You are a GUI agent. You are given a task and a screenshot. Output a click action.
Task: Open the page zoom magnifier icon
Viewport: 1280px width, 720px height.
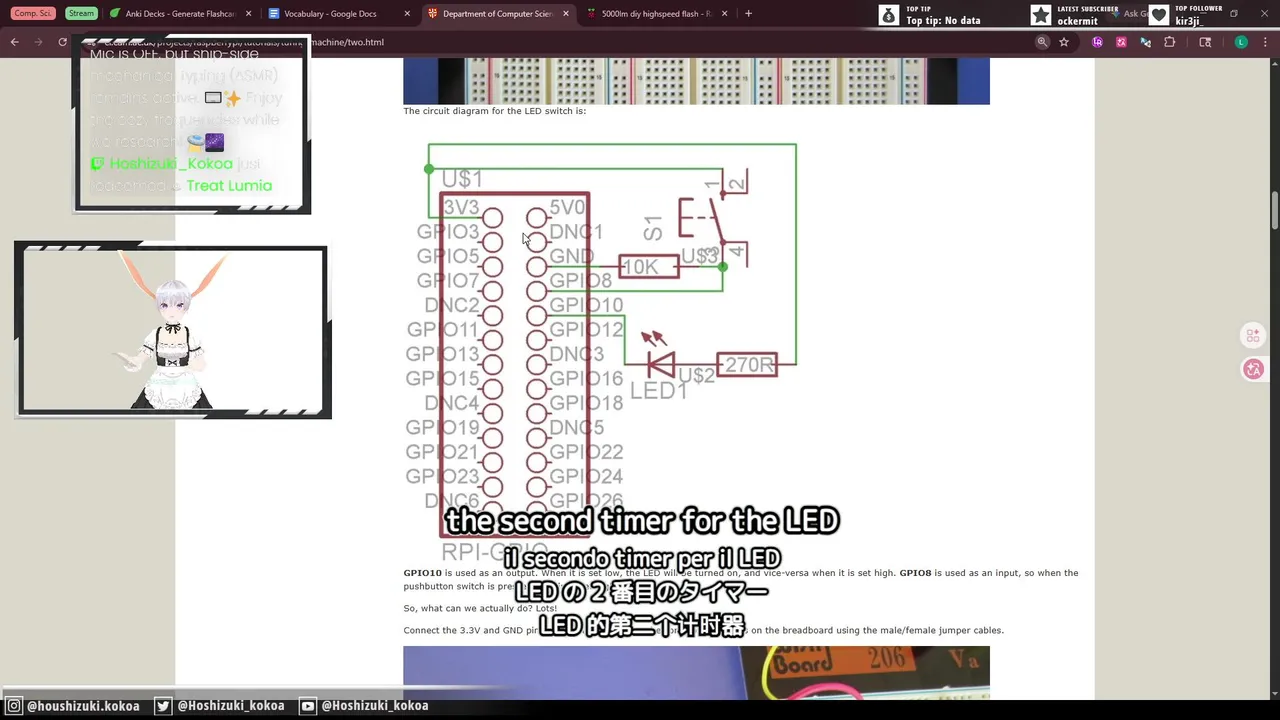[x=1042, y=42]
